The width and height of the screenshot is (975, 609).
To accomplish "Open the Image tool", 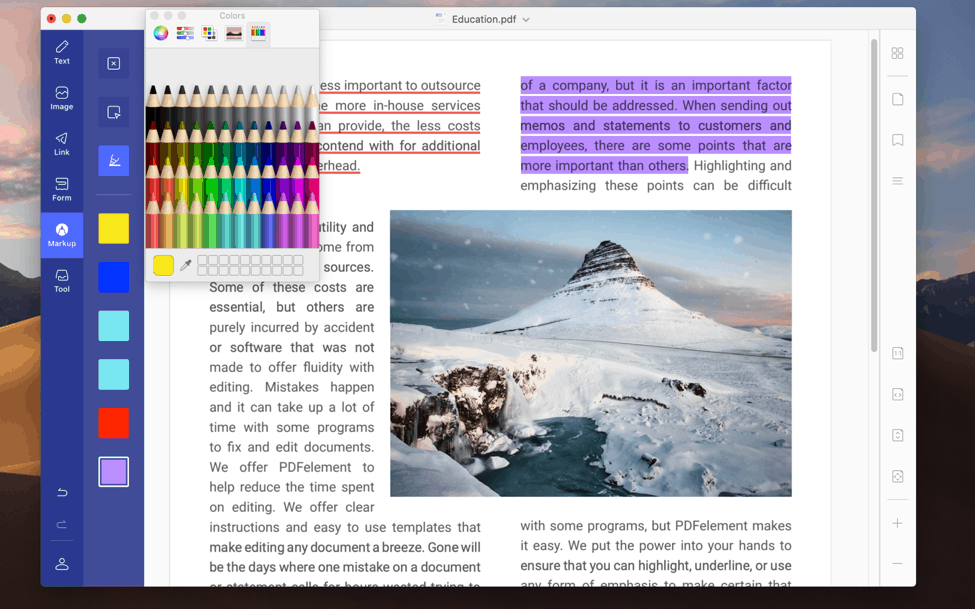I will point(61,96).
